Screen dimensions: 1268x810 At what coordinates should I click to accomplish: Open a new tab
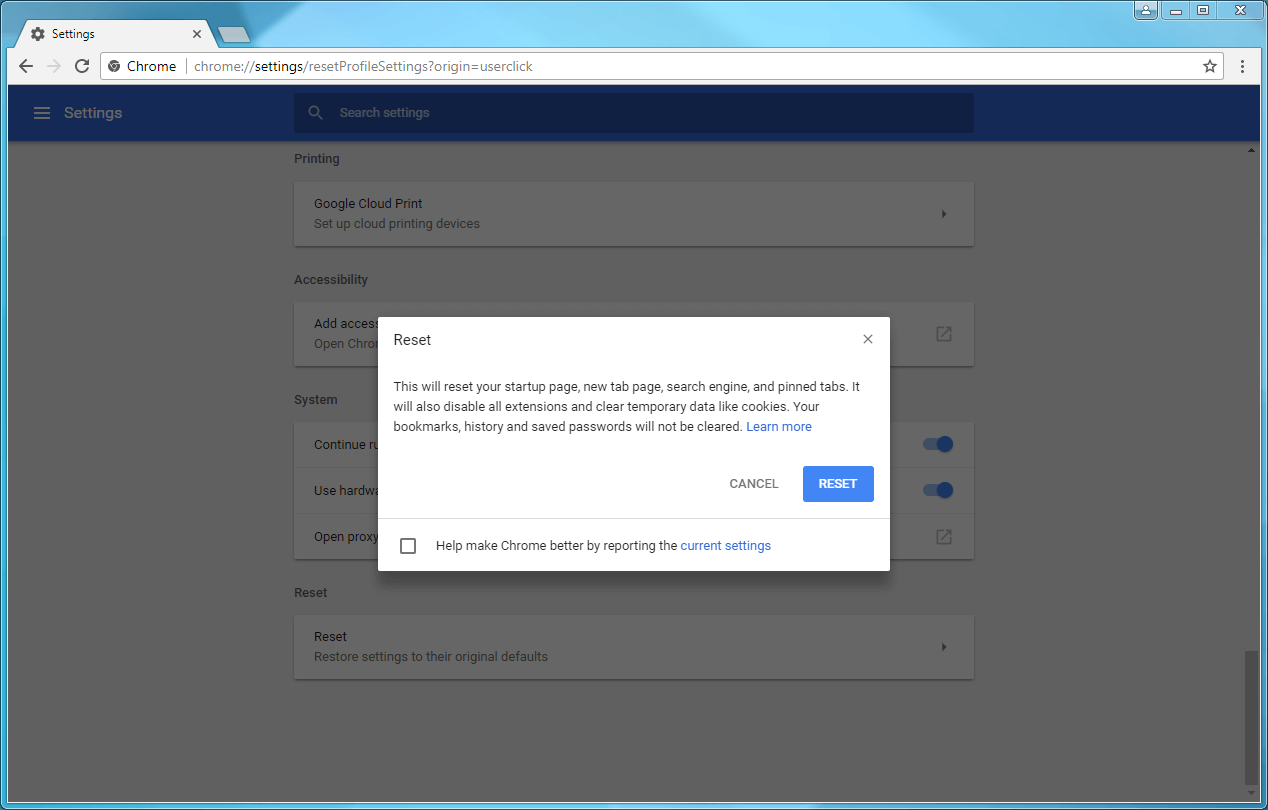pos(234,35)
